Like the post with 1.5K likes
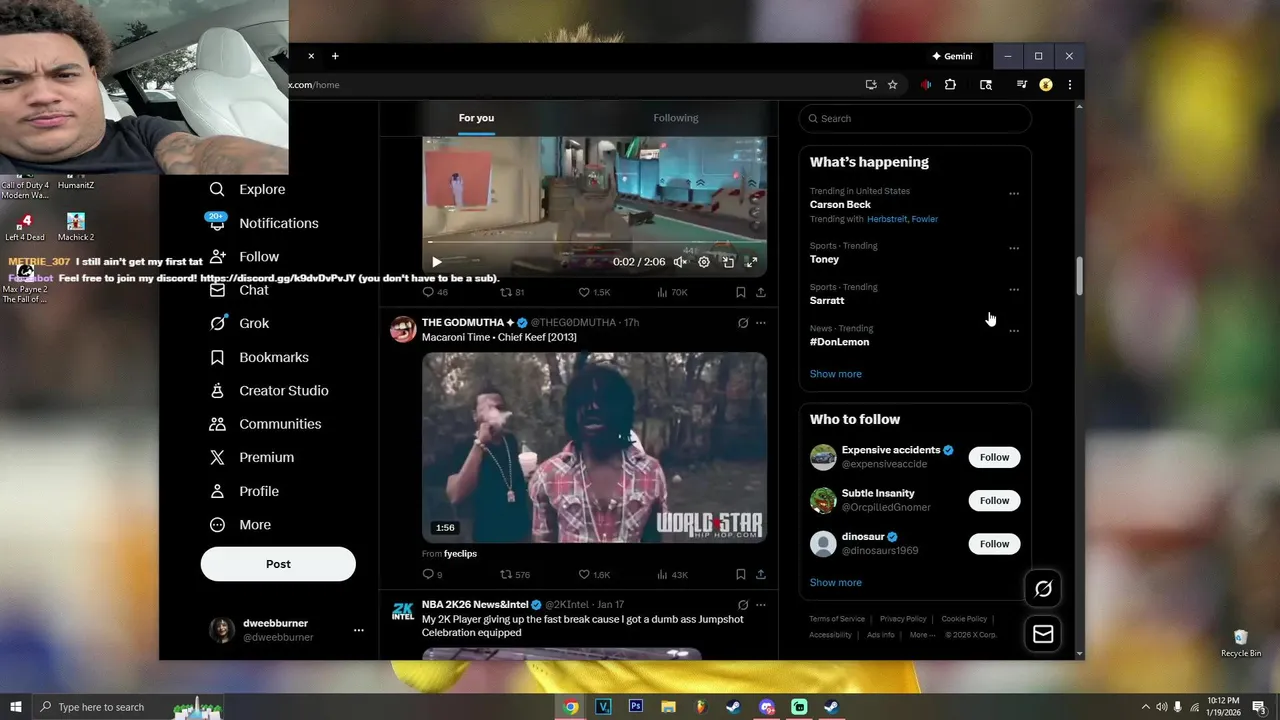Viewport: 1280px width, 720px height. click(594, 292)
